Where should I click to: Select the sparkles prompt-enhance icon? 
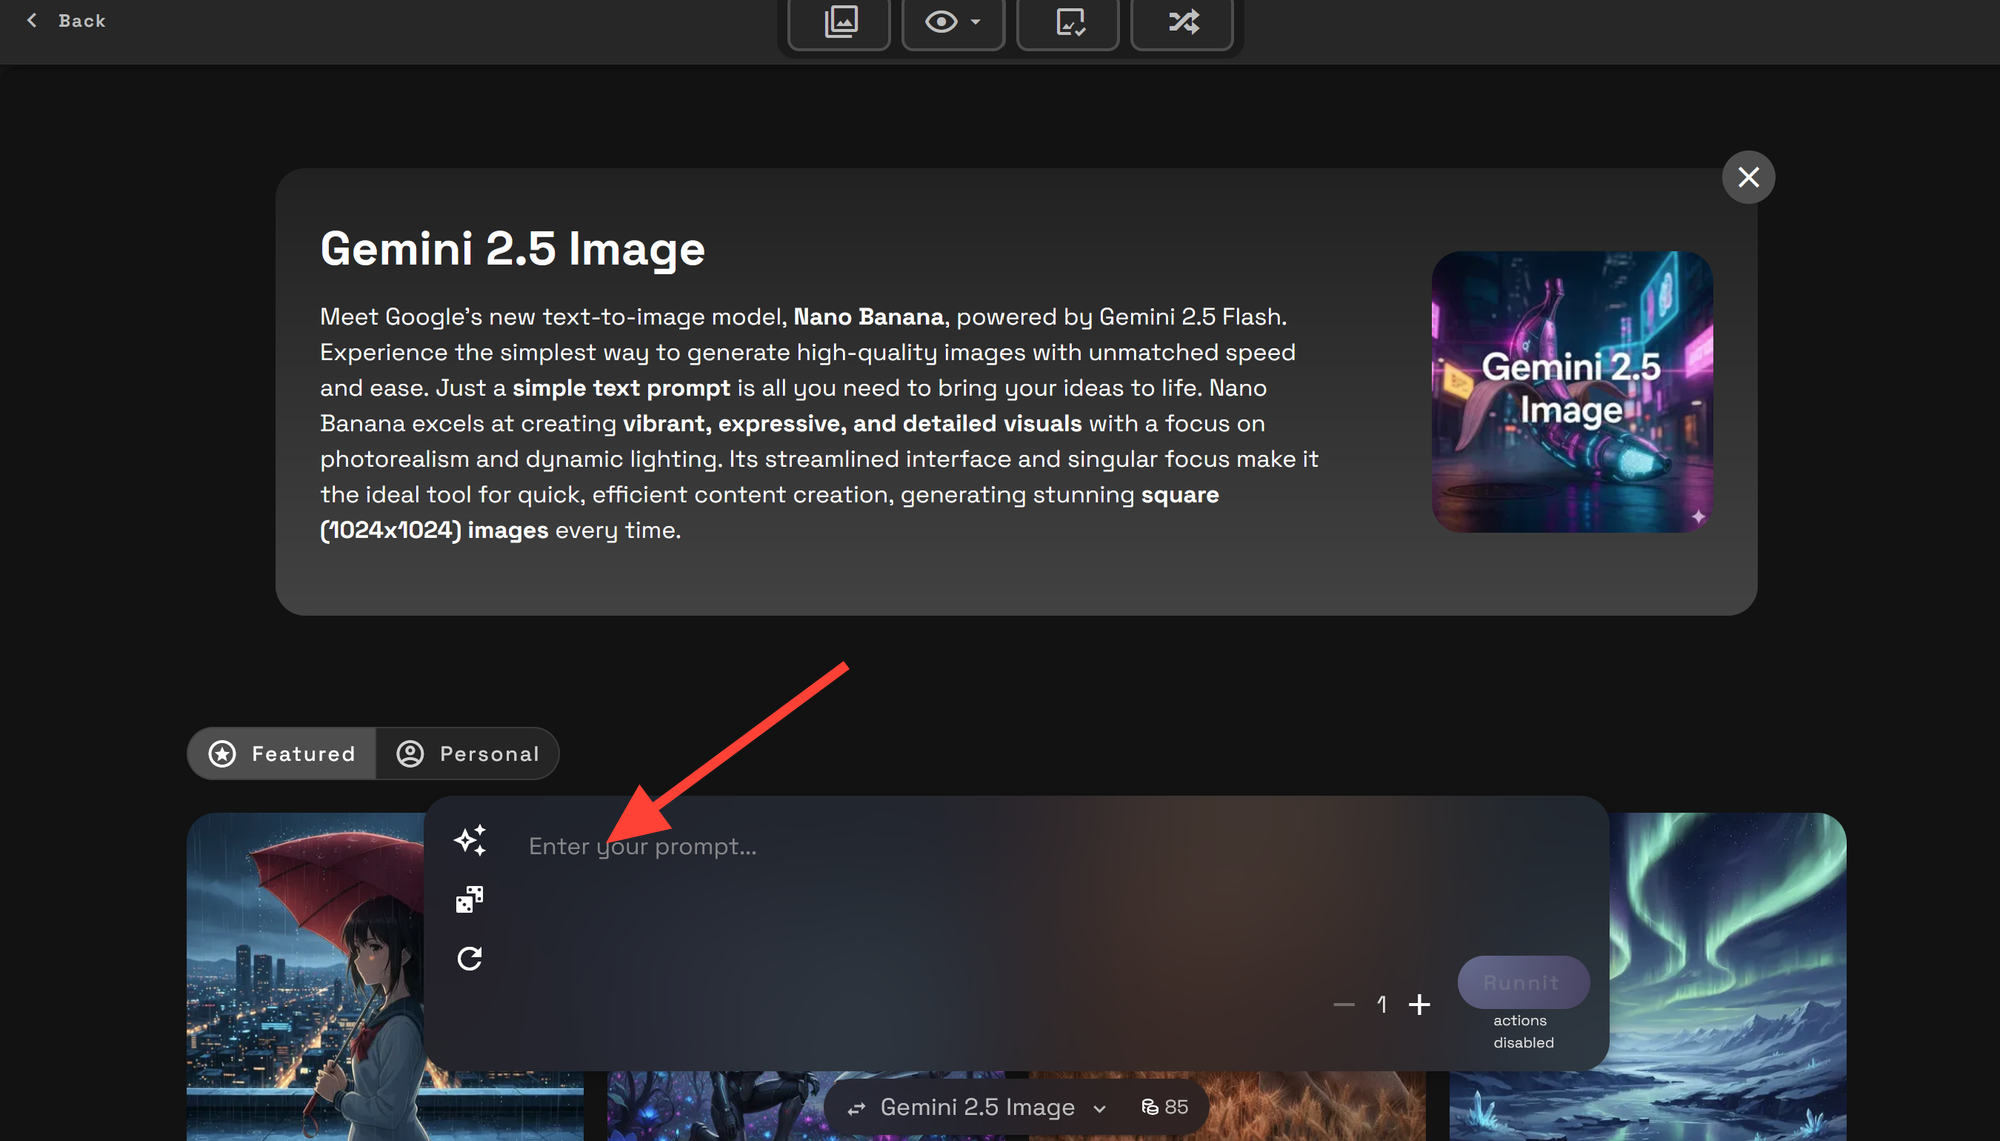click(x=470, y=841)
